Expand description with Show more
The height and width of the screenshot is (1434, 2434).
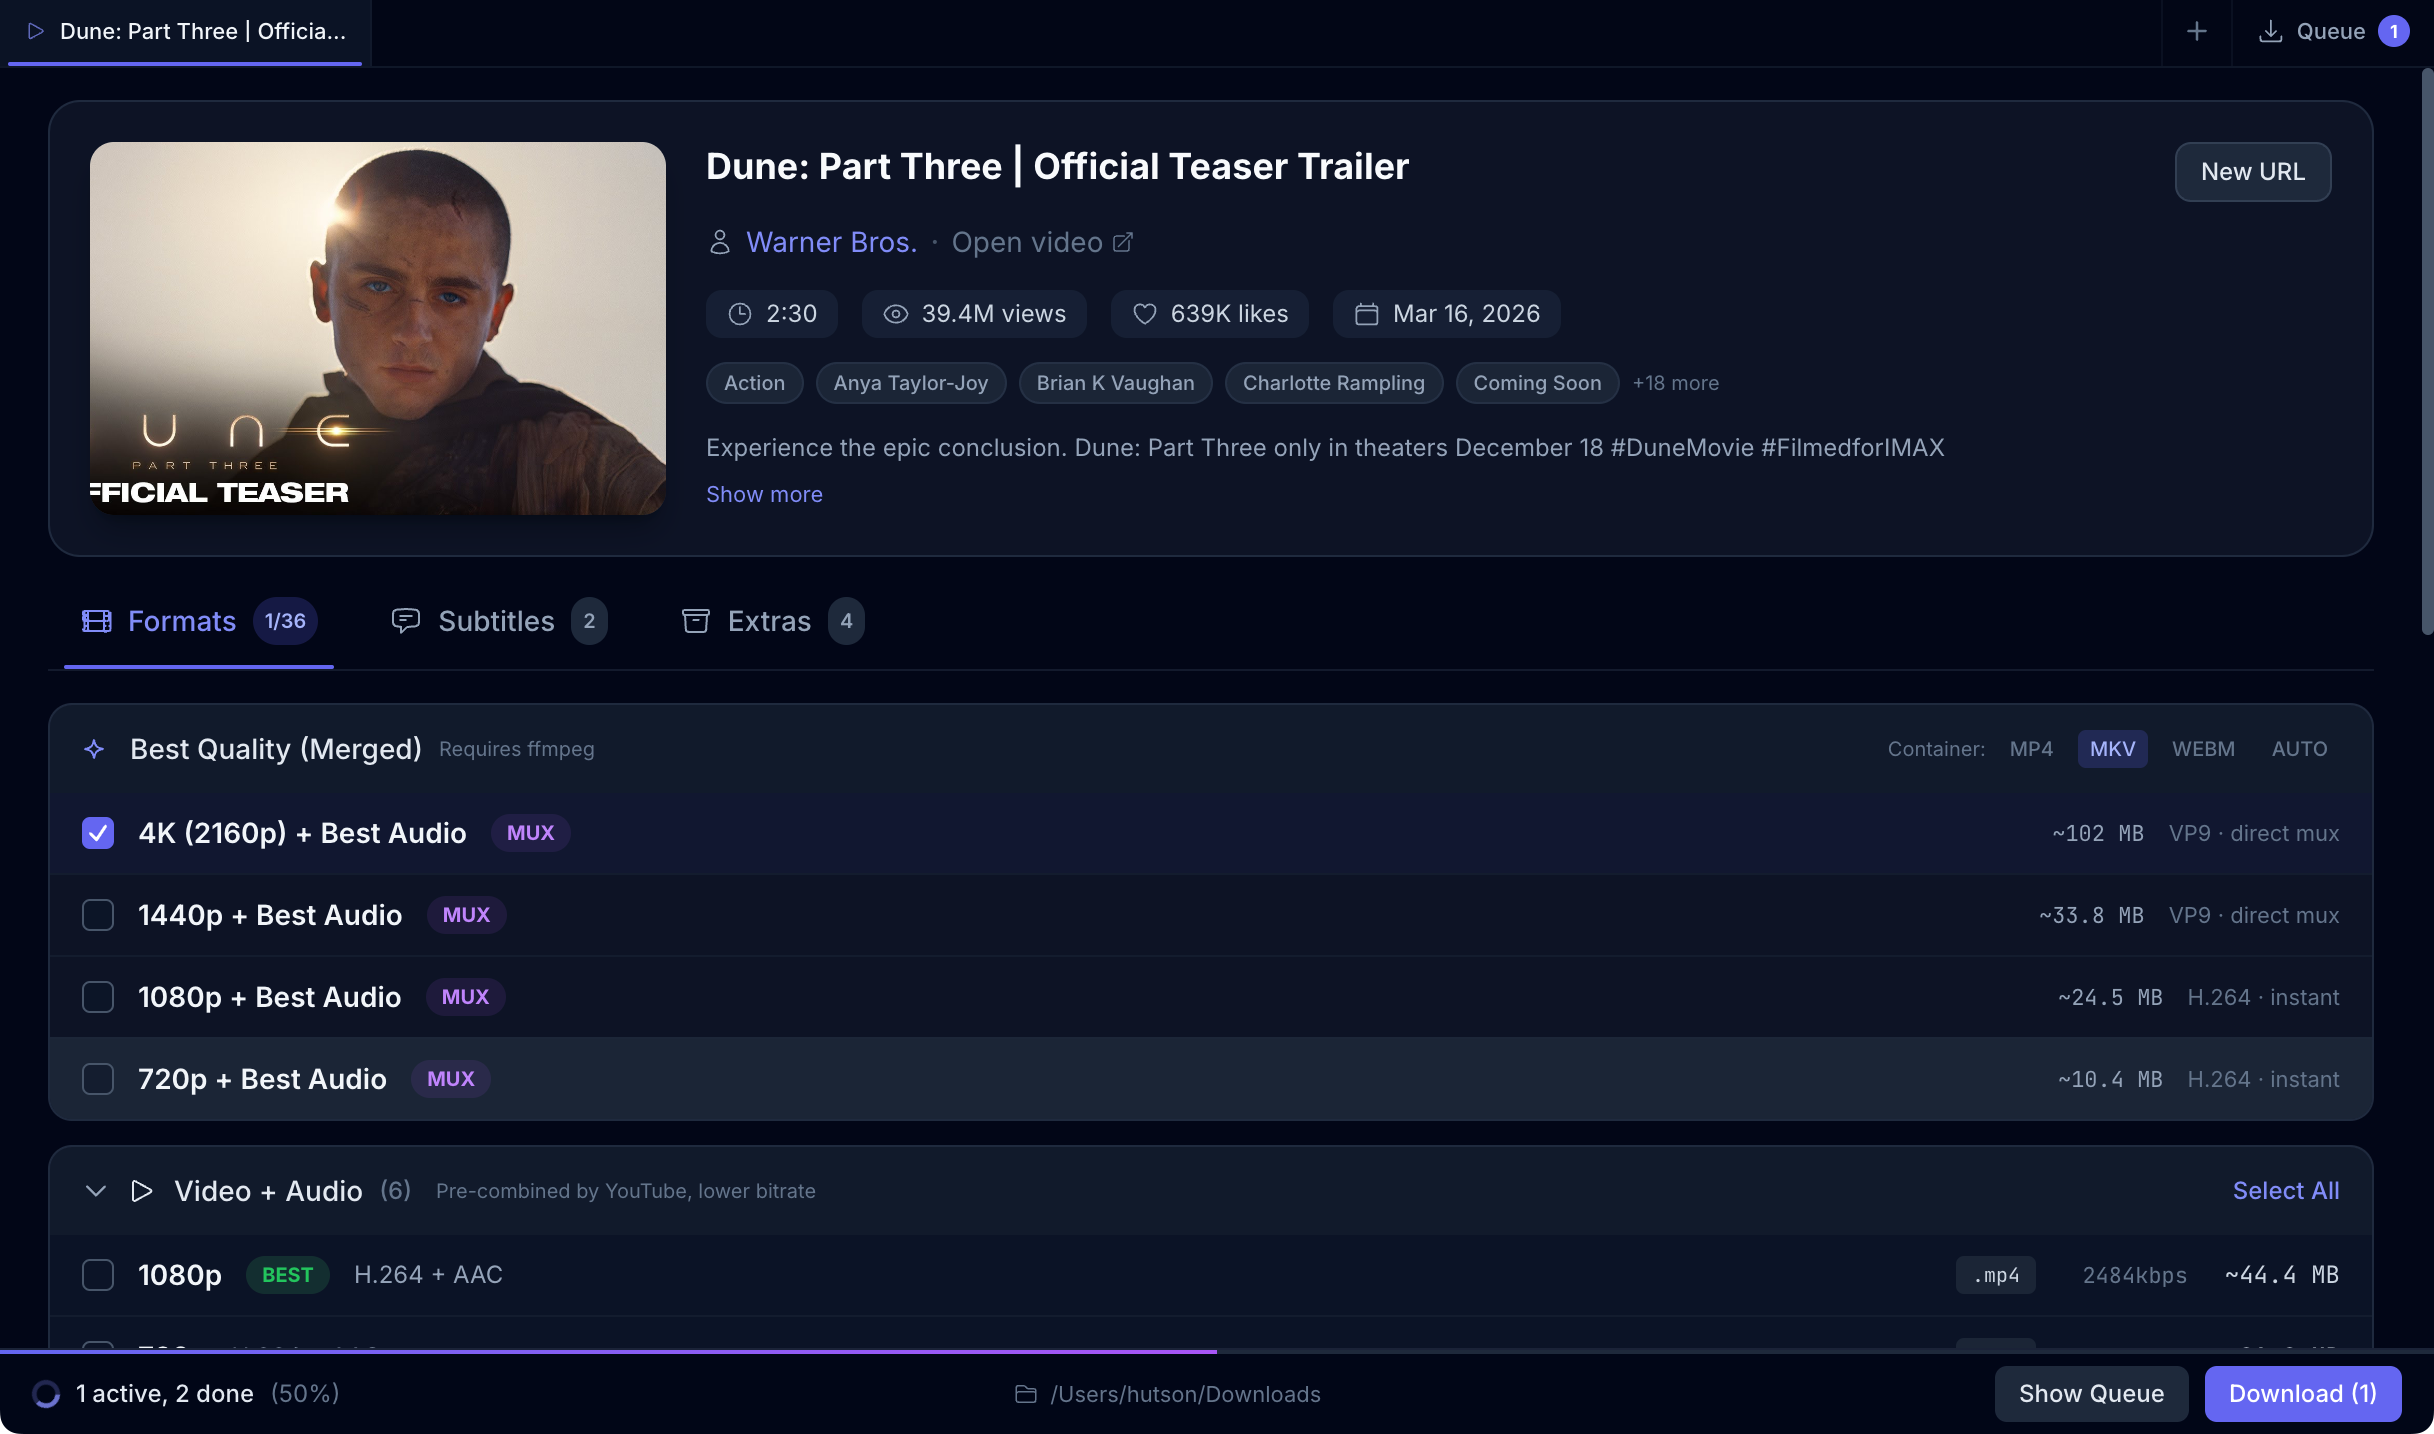coord(764,494)
